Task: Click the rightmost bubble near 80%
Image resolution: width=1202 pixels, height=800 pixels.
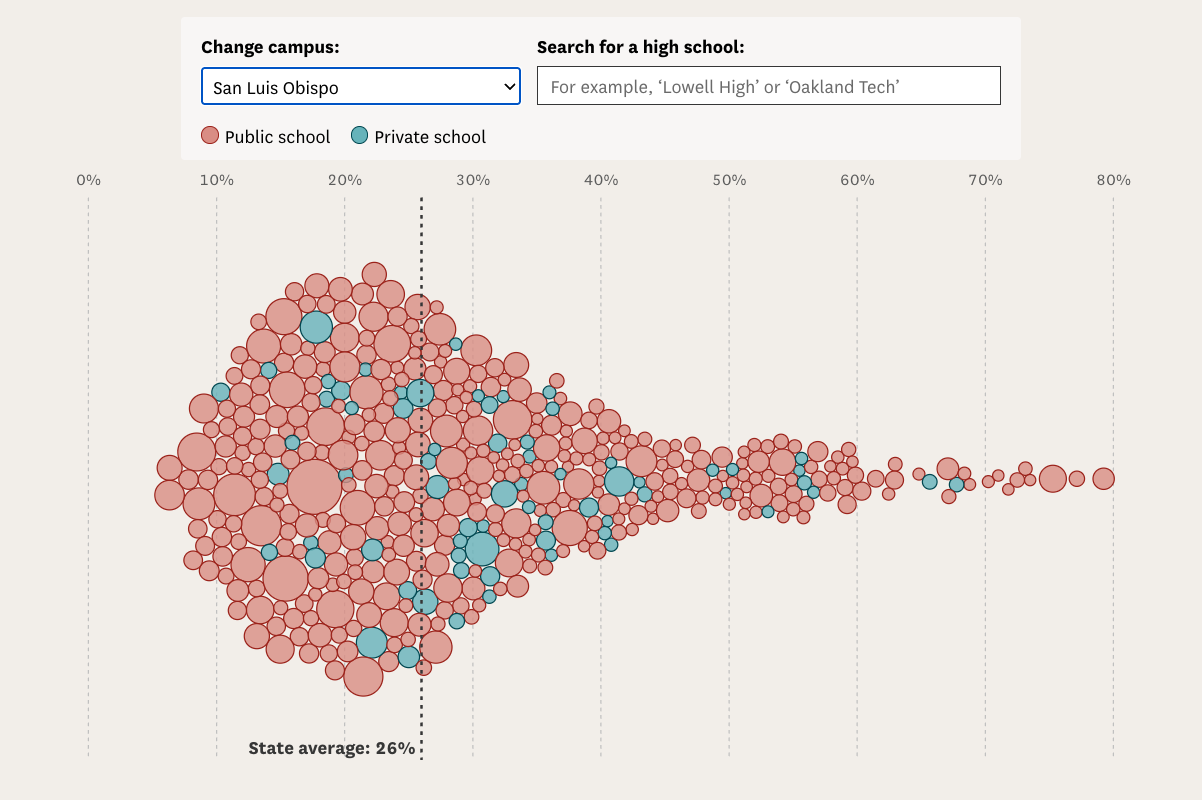Action: 1103,478
